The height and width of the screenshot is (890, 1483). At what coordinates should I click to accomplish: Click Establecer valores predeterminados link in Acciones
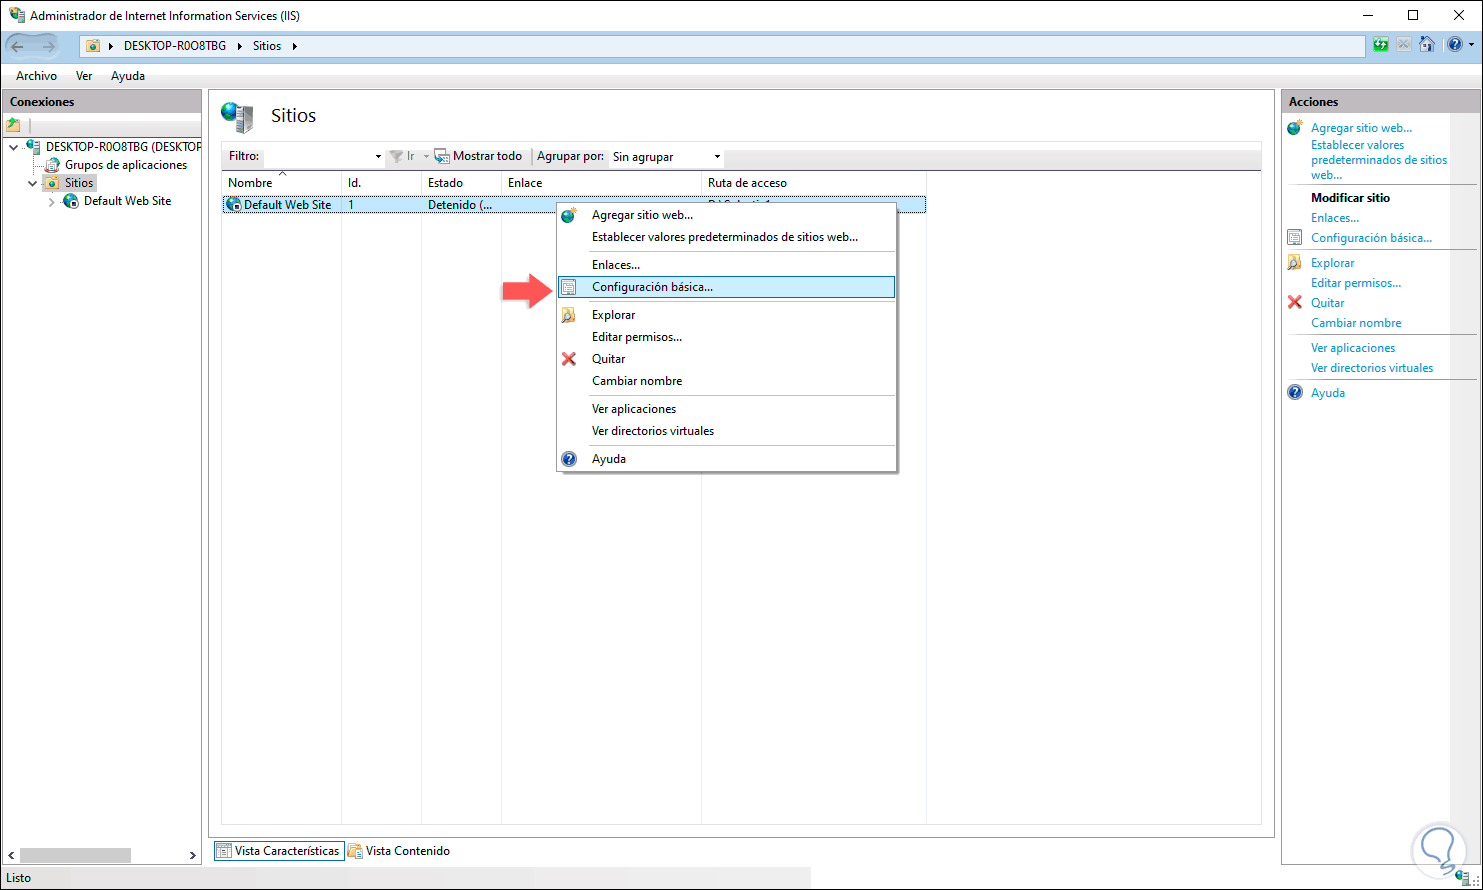pos(1379,160)
